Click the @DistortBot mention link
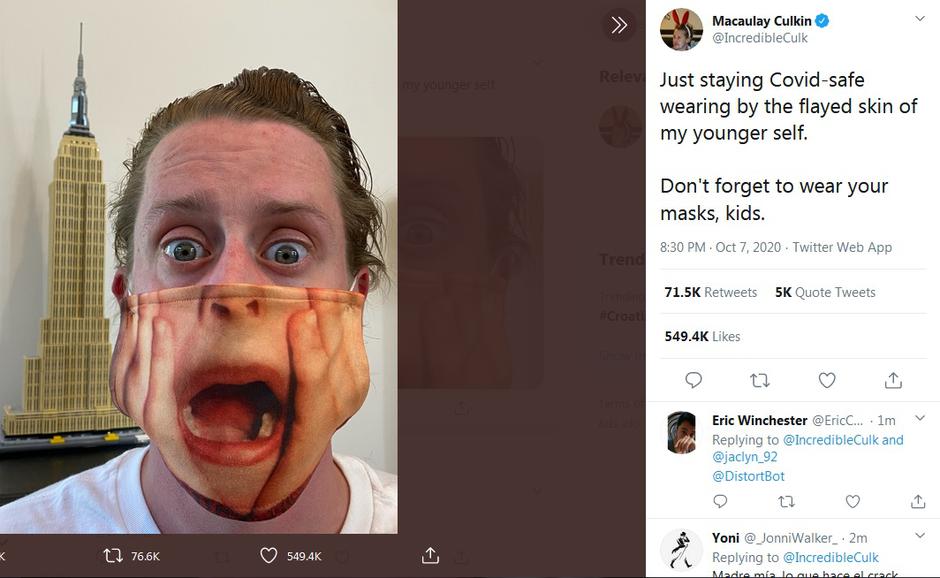The width and height of the screenshot is (940, 578). click(748, 475)
